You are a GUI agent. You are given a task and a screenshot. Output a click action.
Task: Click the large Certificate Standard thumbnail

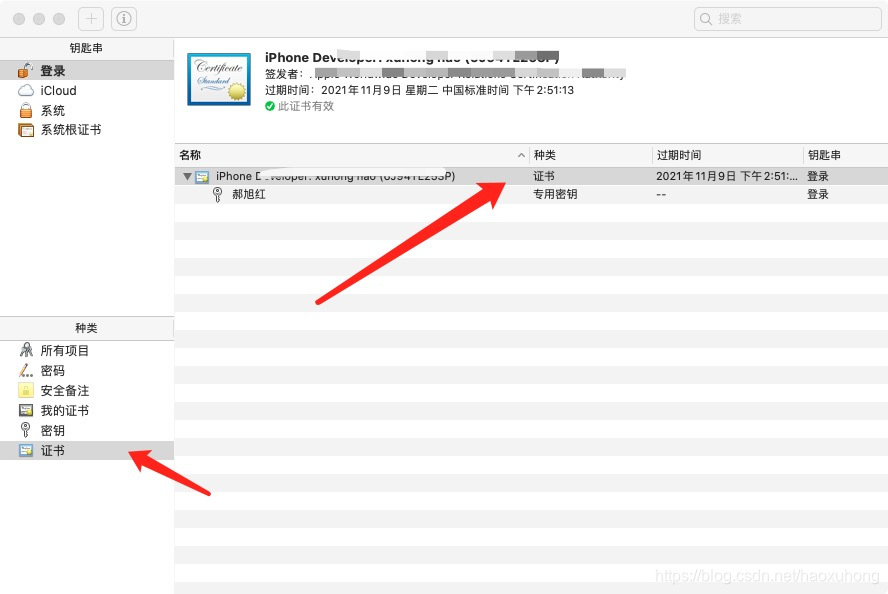pos(219,79)
